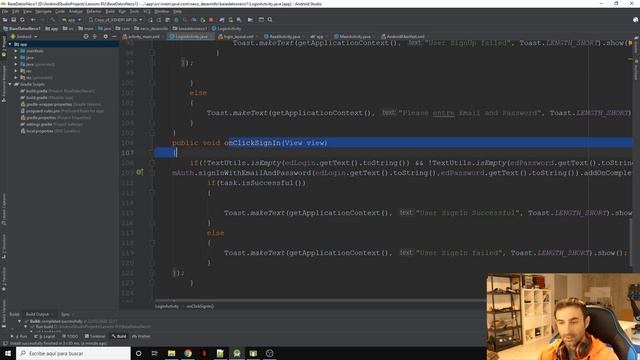Open the device selector dropdown
This screenshot has height=360, width=640.
point(116,20)
